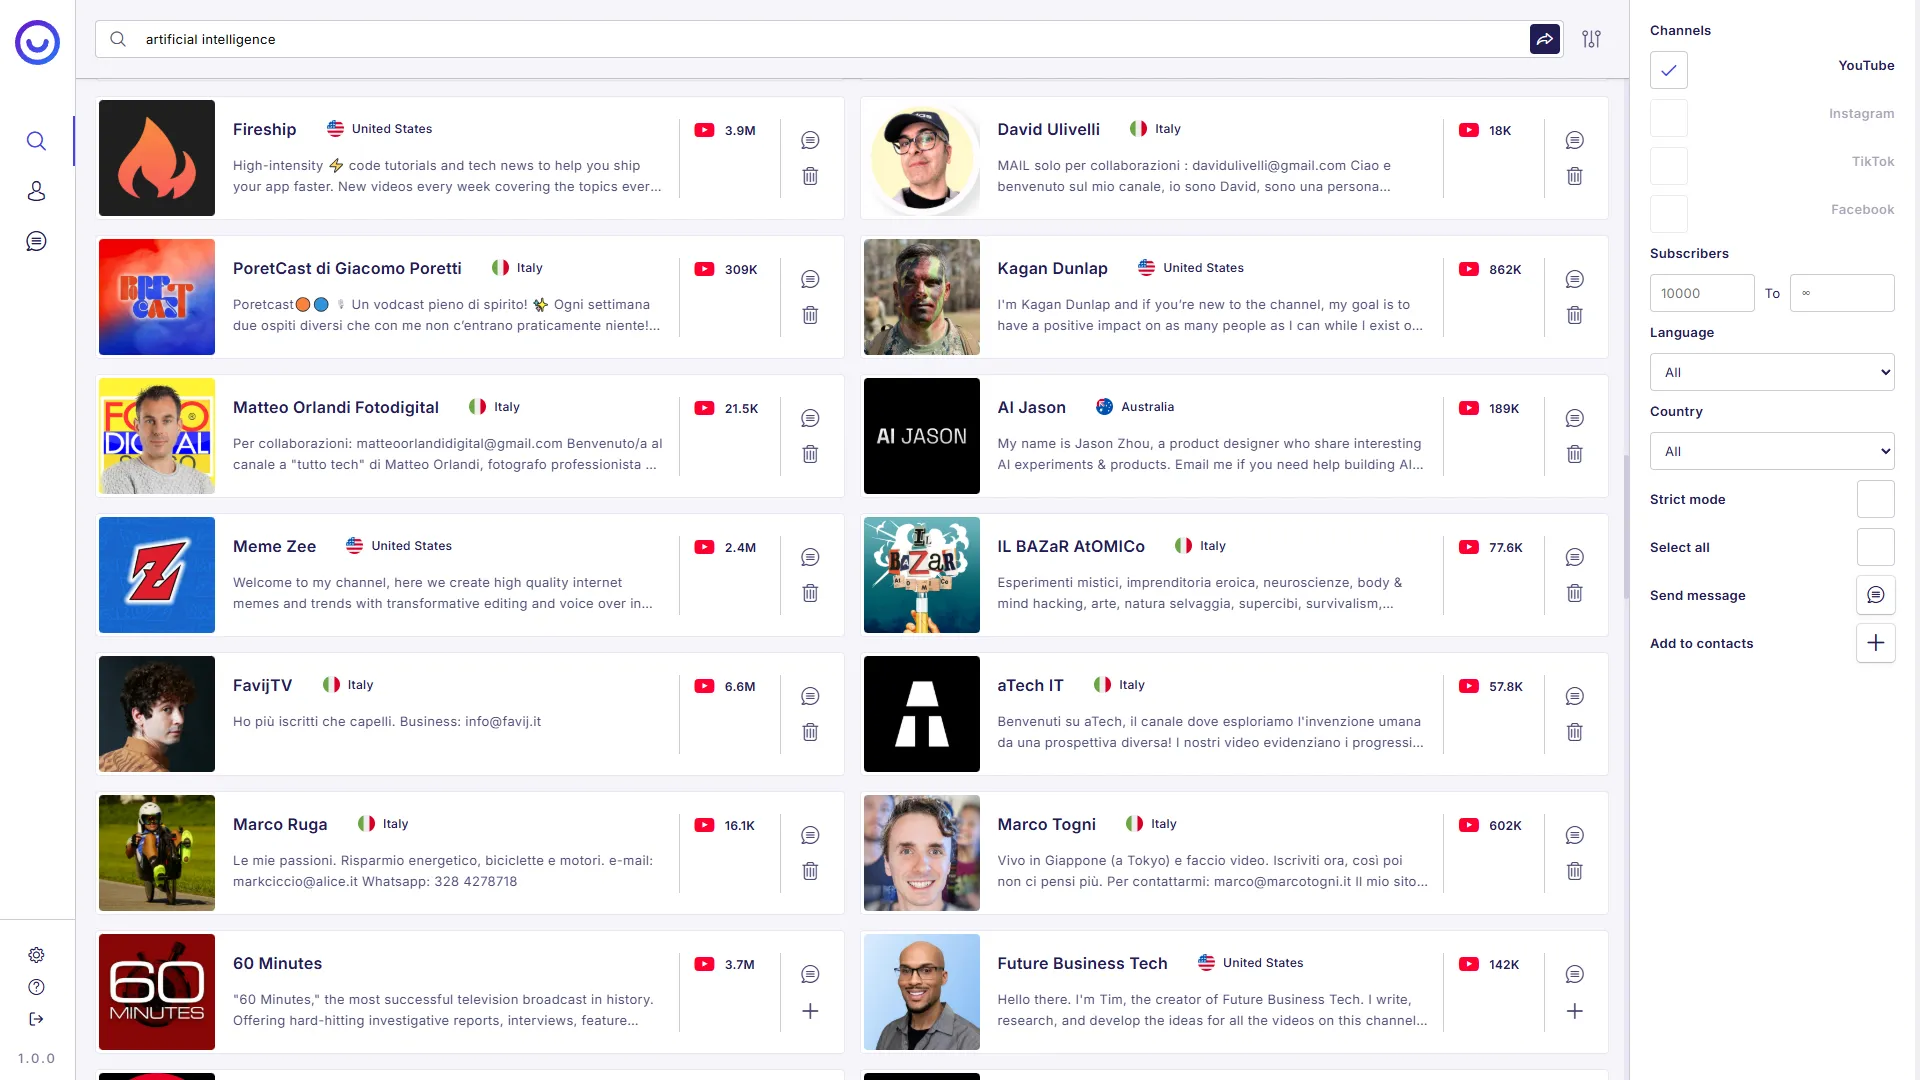The width and height of the screenshot is (1920, 1080).
Task: Enable the Instagram channel filter
Action: coord(1668,118)
